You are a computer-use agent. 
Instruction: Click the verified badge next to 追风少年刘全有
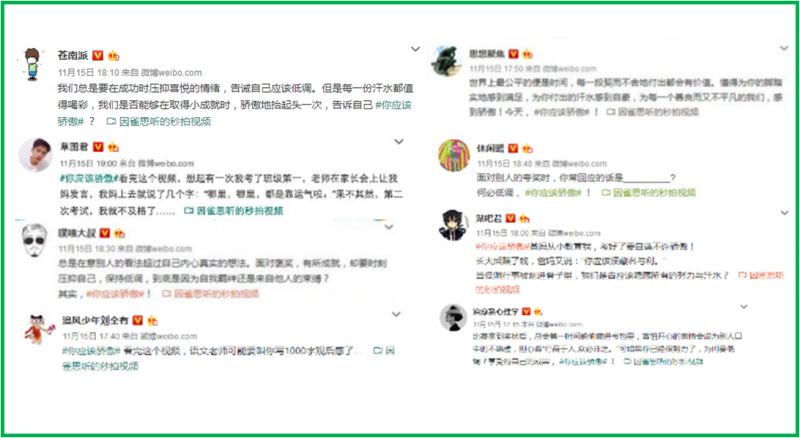[x=137, y=320]
